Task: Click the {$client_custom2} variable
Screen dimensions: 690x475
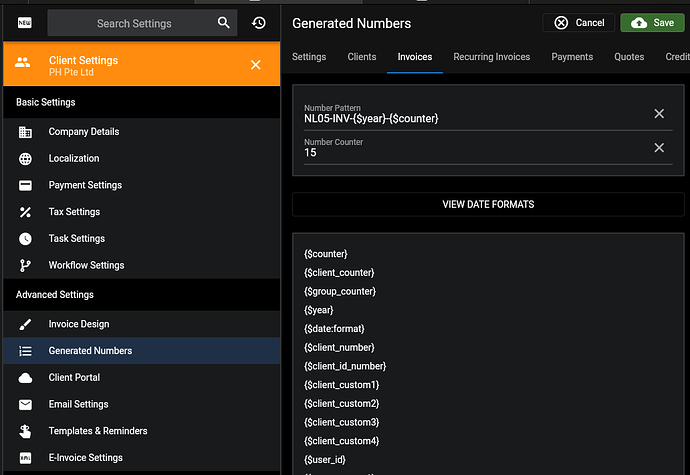Action: tap(341, 404)
